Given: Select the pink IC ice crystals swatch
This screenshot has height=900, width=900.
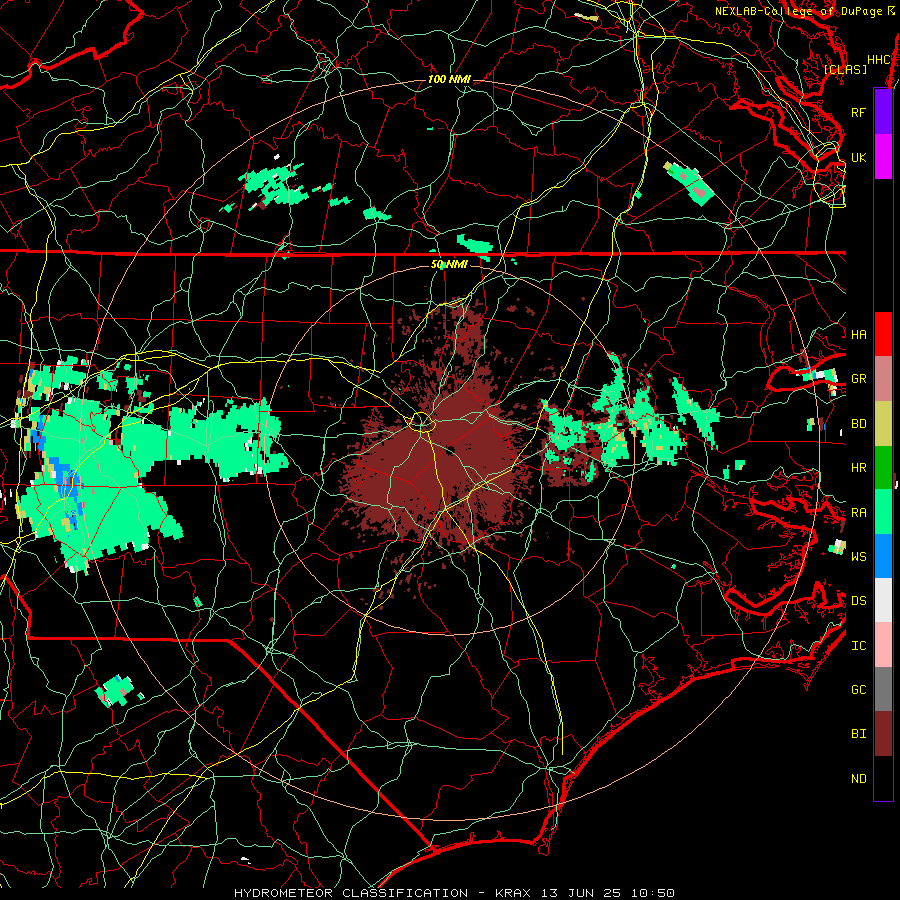Looking at the screenshot, I should (x=883, y=645).
